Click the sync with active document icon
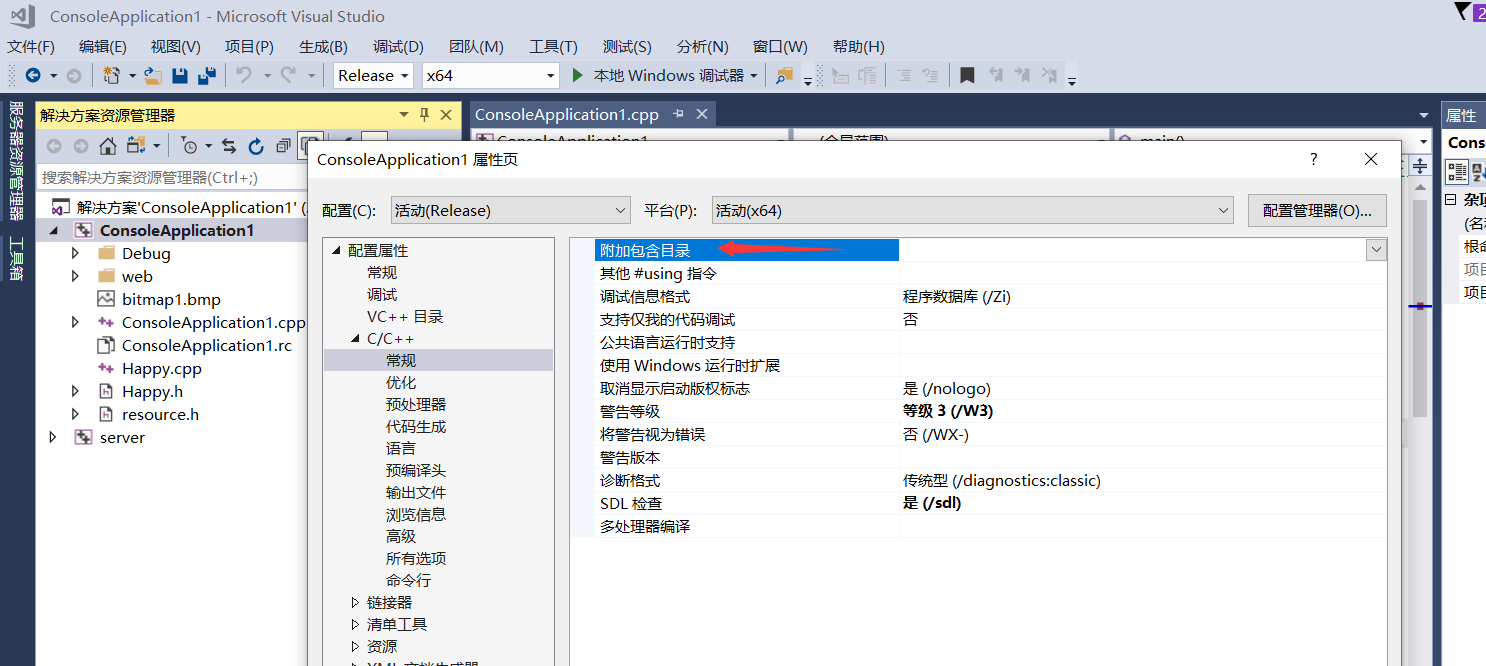Screen dimensions: 1486x666 [x=229, y=146]
